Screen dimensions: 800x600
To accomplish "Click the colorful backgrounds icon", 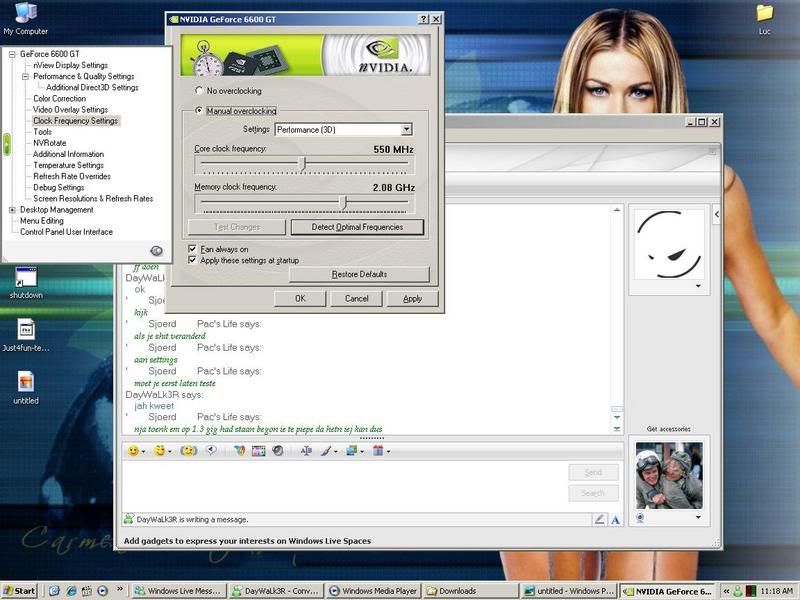I will (x=239, y=451).
